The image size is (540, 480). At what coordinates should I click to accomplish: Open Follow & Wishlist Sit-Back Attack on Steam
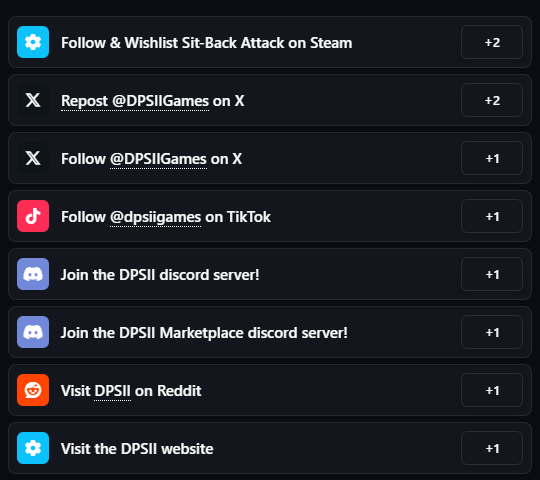point(270,42)
